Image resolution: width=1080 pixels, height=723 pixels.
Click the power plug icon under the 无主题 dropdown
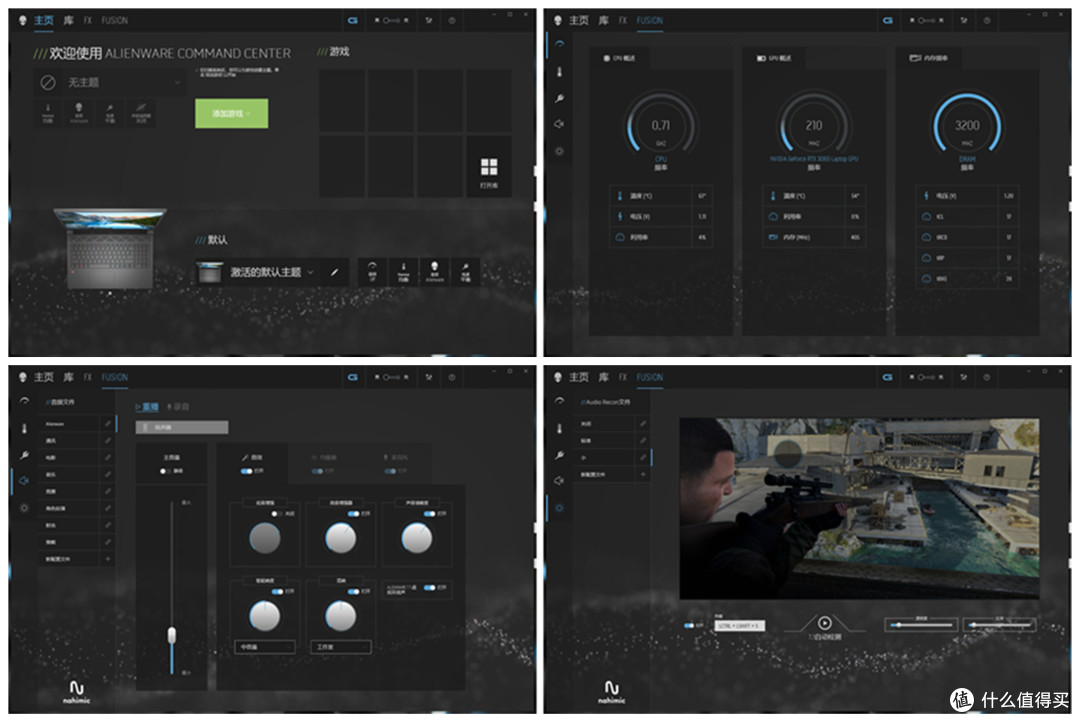[x=110, y=113]
